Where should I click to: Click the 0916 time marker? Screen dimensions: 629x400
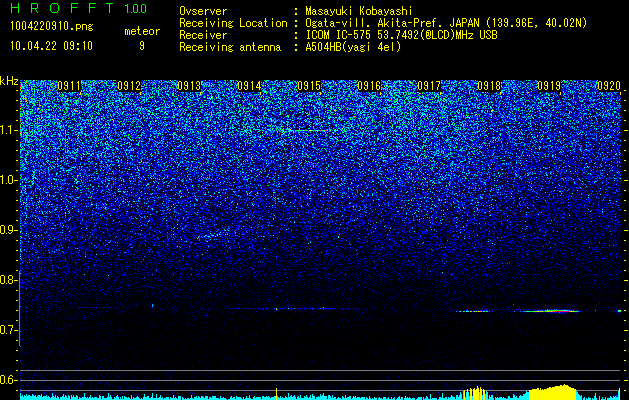(x=369, y=86)
